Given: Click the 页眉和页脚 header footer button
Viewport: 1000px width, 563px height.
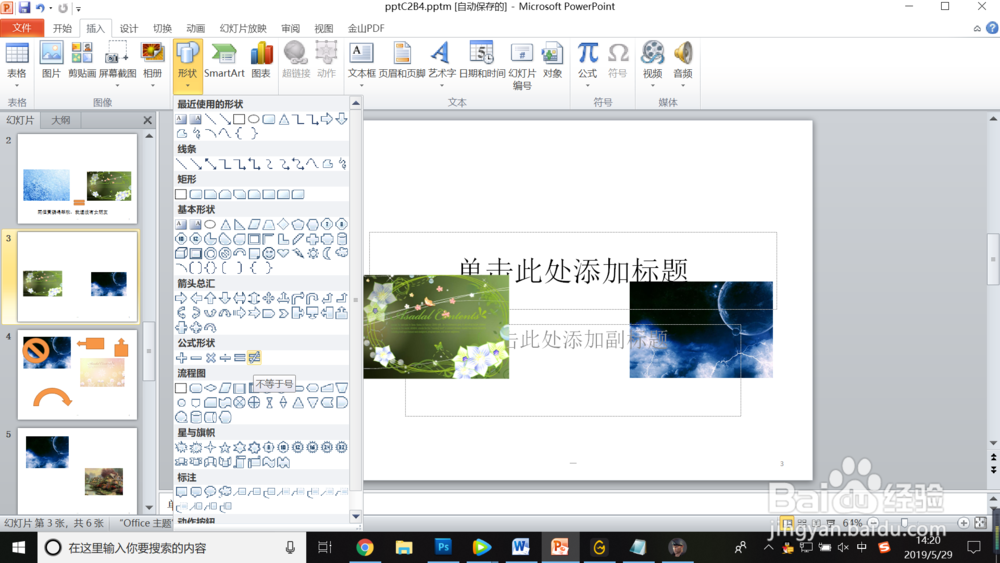Looking at the screenshot, I should 402,60.
